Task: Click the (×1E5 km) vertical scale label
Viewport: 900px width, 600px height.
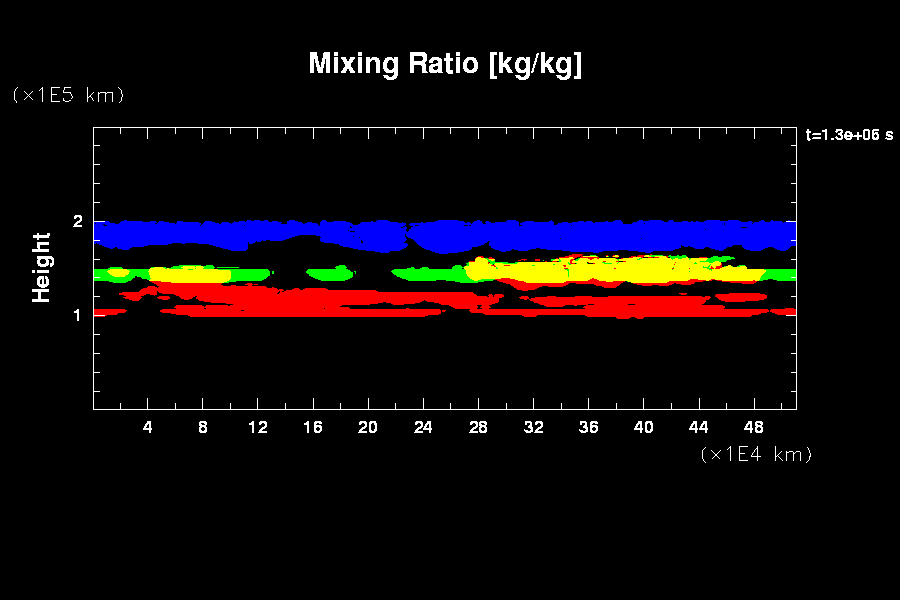Action: coord(67,96)
